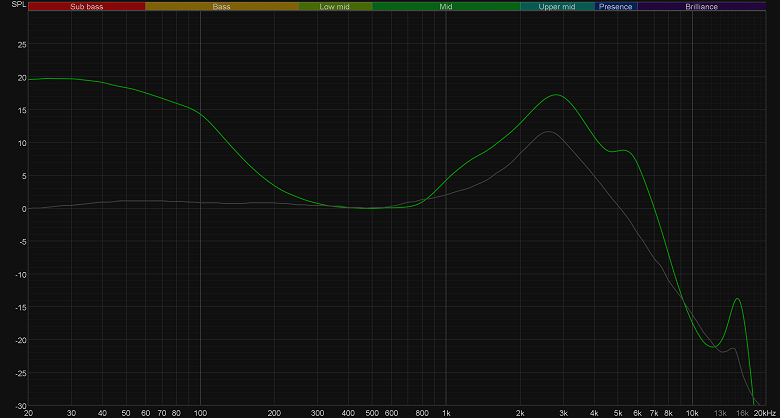Click the 100 Hz axis label
Screen dimensions: 780x418
click(200, 413)
